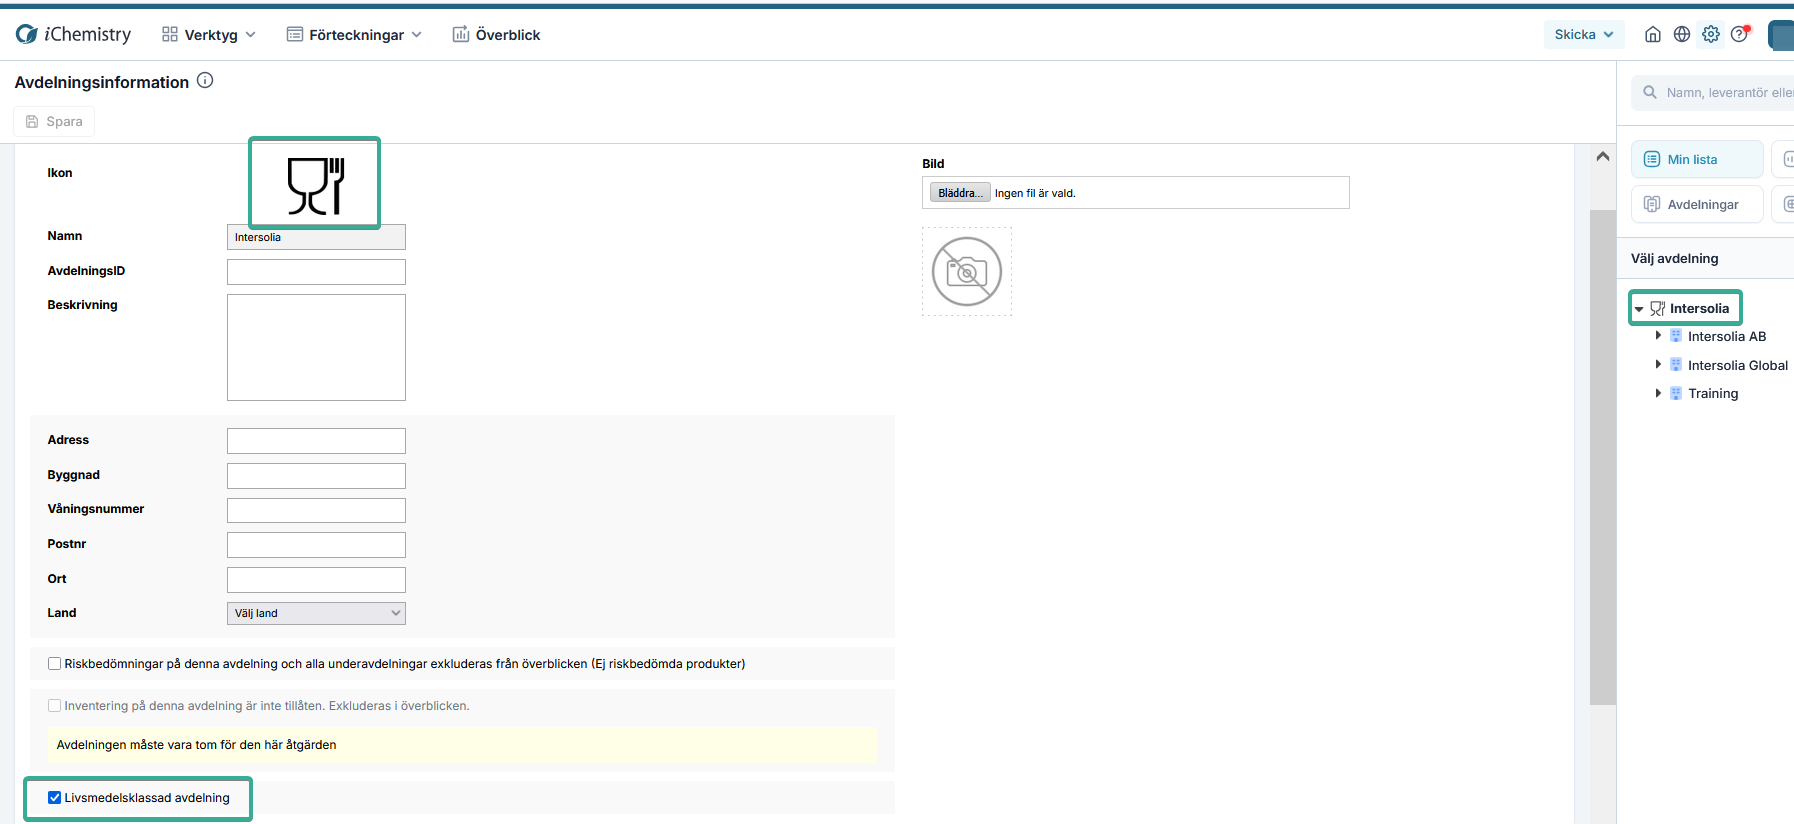Click the Intersolia Global building icon
The height and width of the screenshot is (824, 1794).
[x=1676, y=365]
